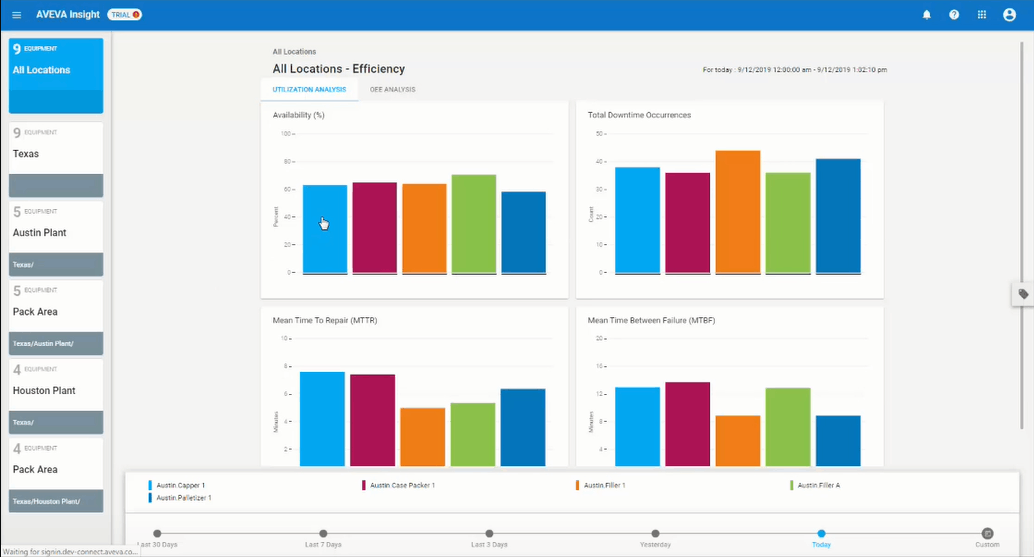Set time range to Yesterday

[655, 534]
